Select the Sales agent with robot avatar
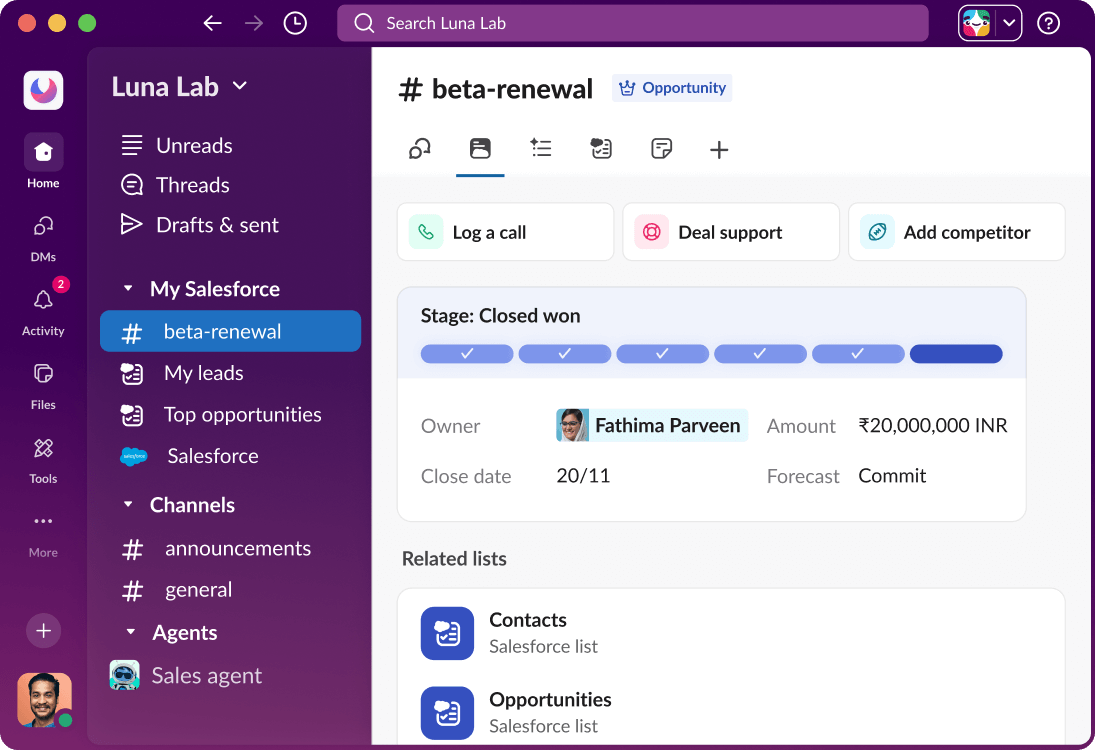 coord(206,675)
